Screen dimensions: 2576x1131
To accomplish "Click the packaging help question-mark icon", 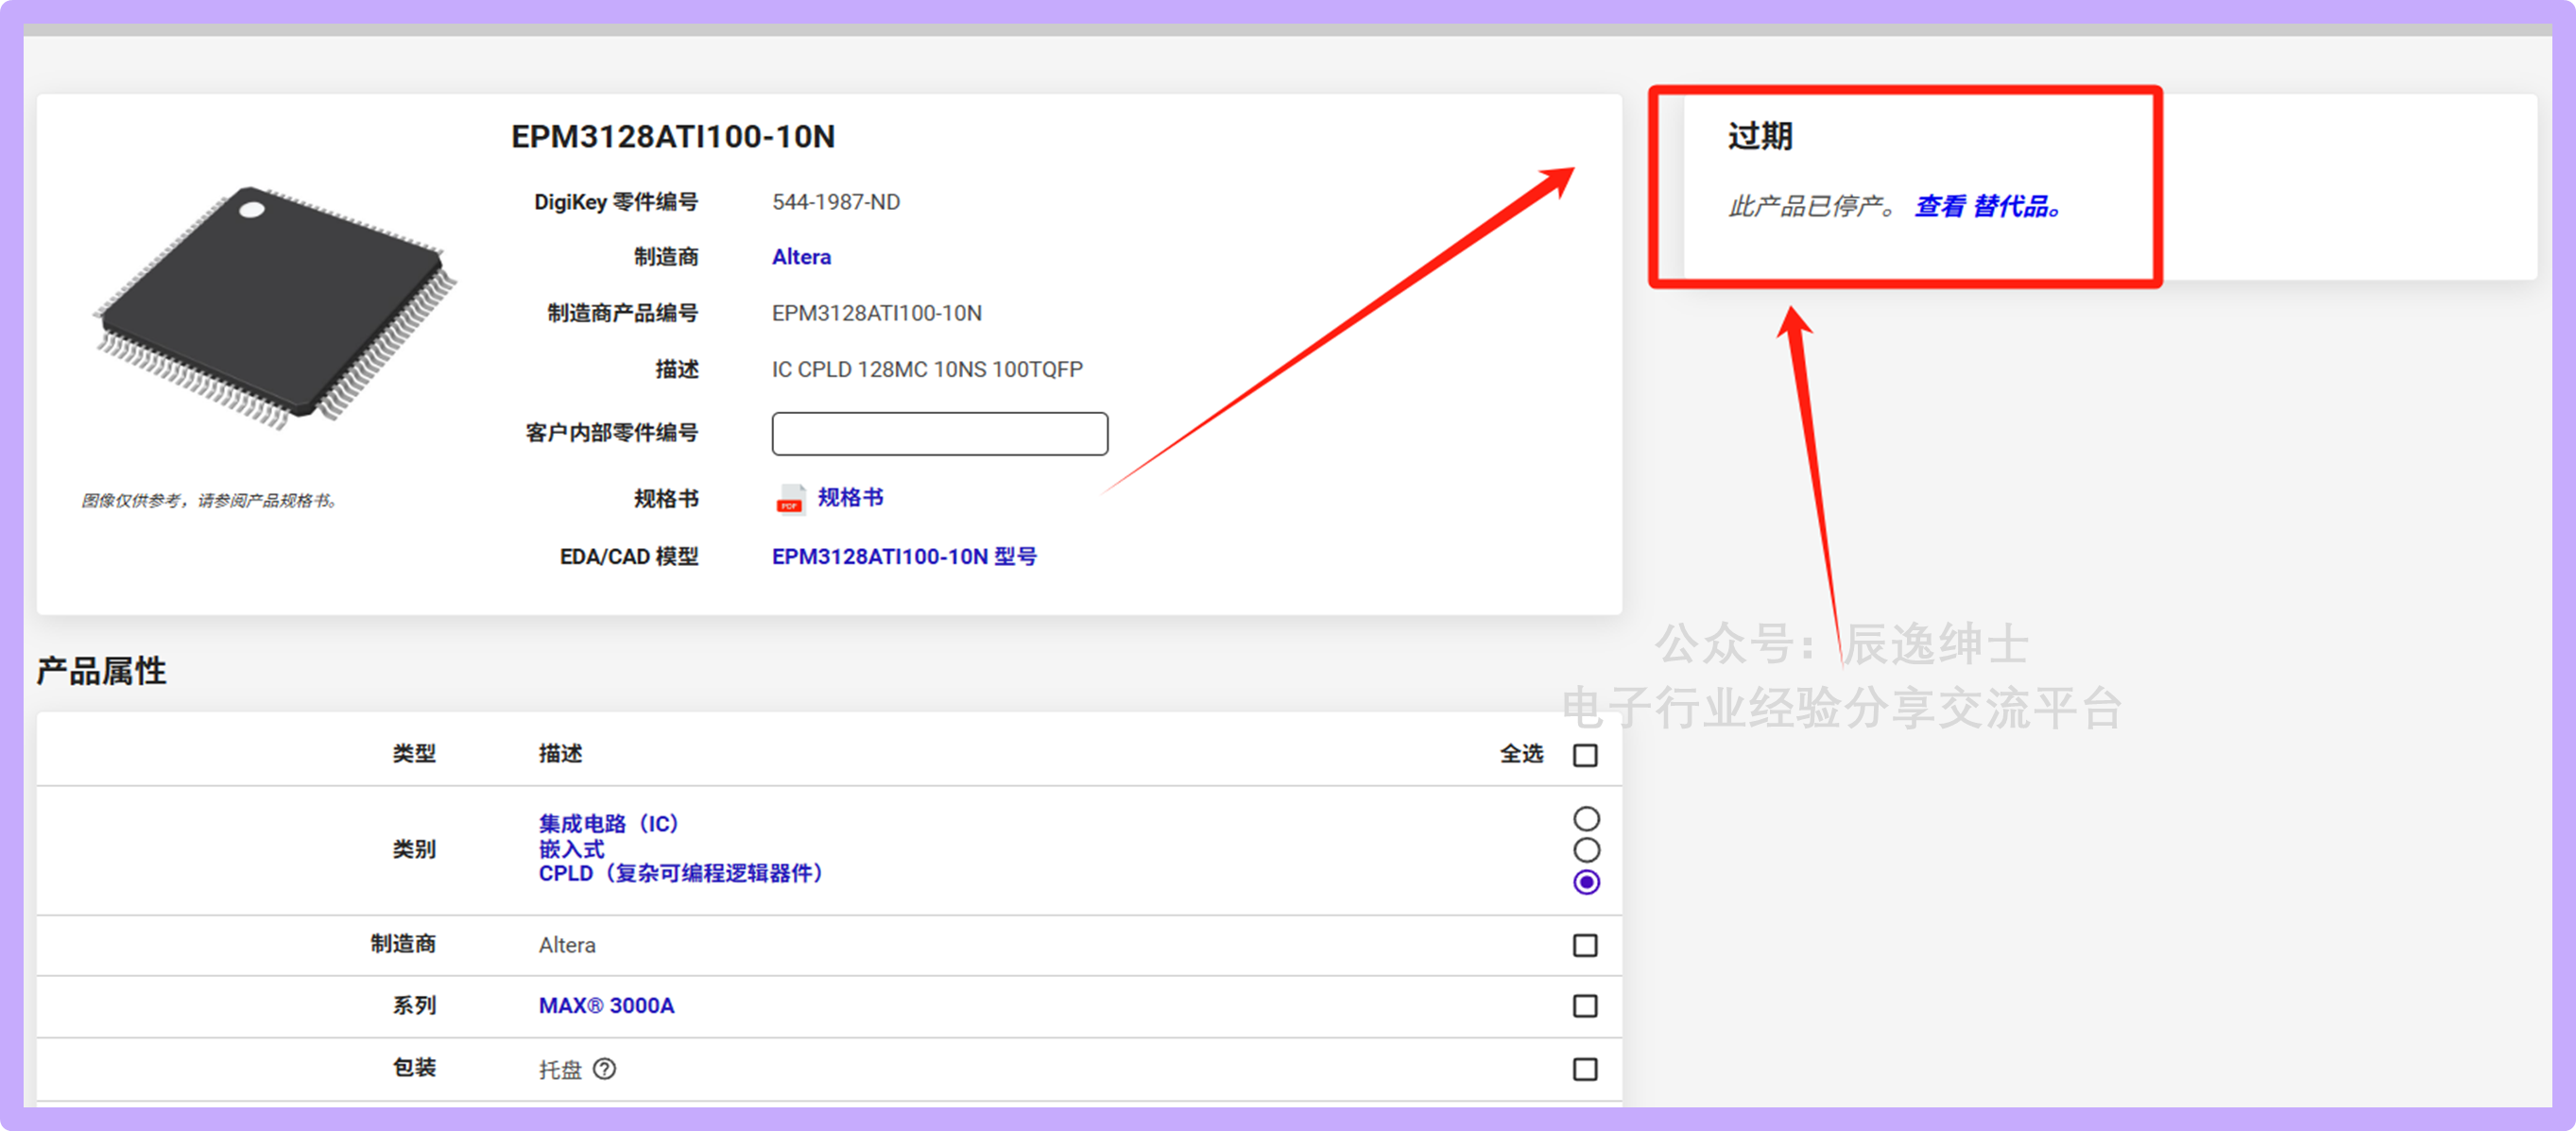I will [604, 1069].
